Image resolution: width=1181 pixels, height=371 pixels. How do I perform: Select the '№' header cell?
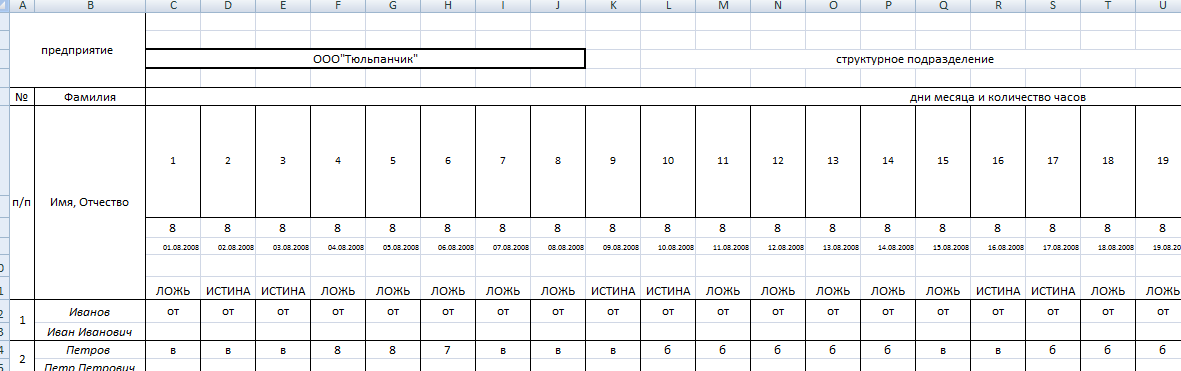click(21, 97)
